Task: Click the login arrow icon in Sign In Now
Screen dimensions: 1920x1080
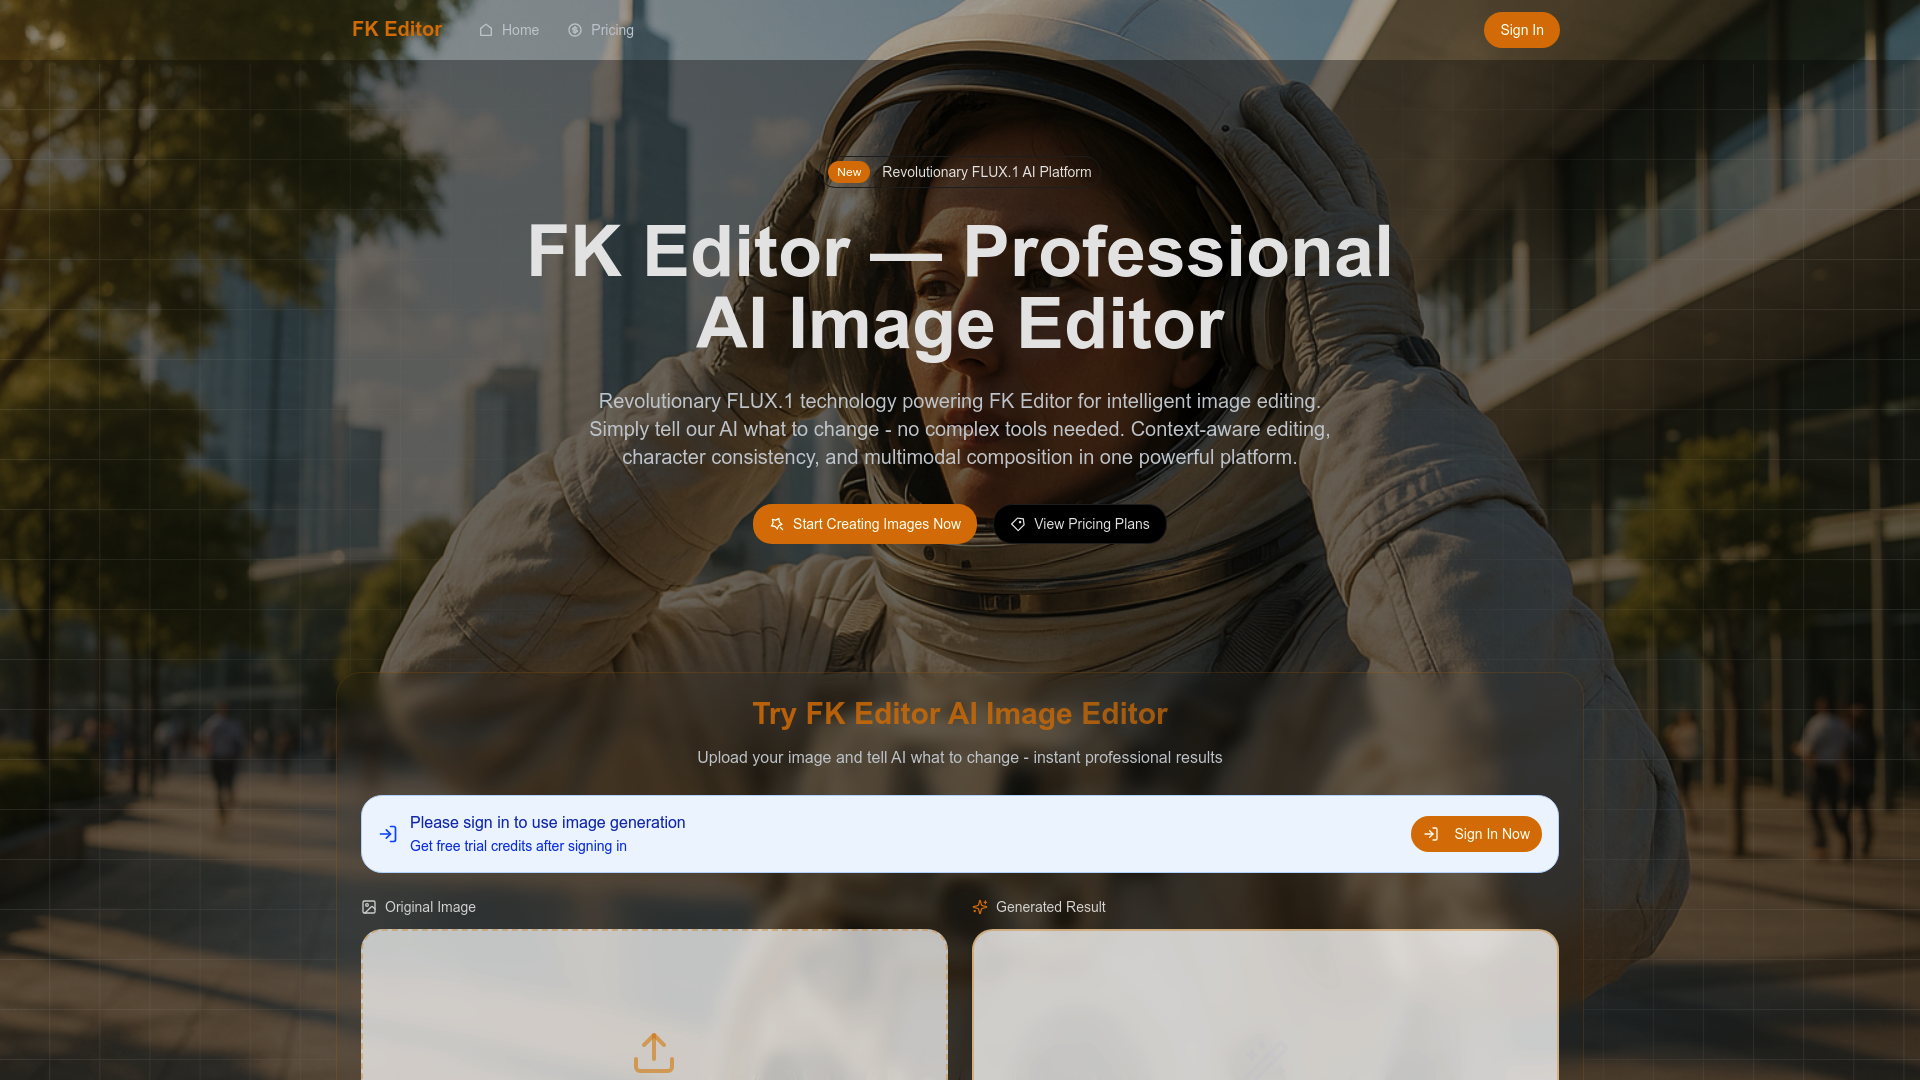Action: (x=1431, y=834)
